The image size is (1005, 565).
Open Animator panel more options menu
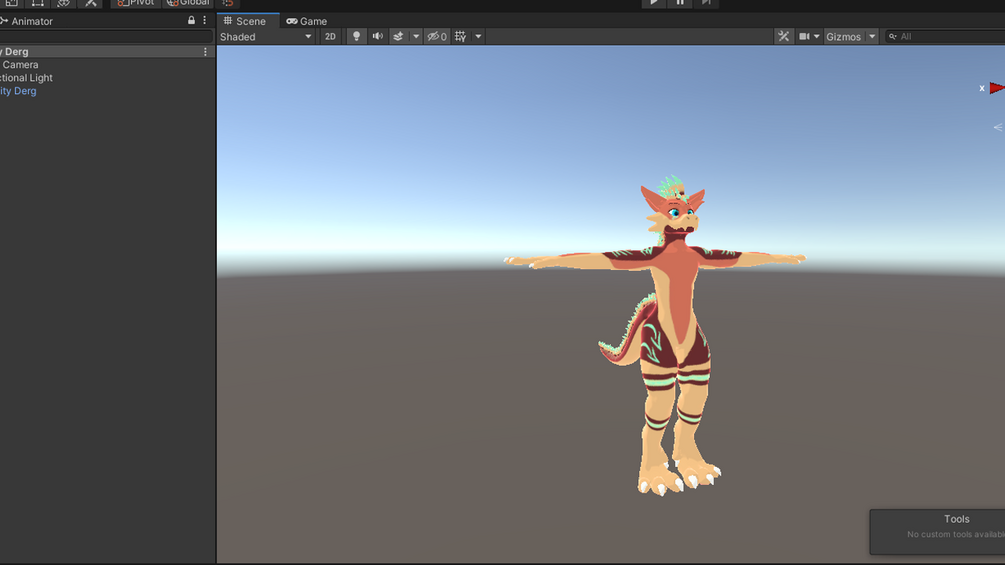pyautogui.click(x=204, y=20)
